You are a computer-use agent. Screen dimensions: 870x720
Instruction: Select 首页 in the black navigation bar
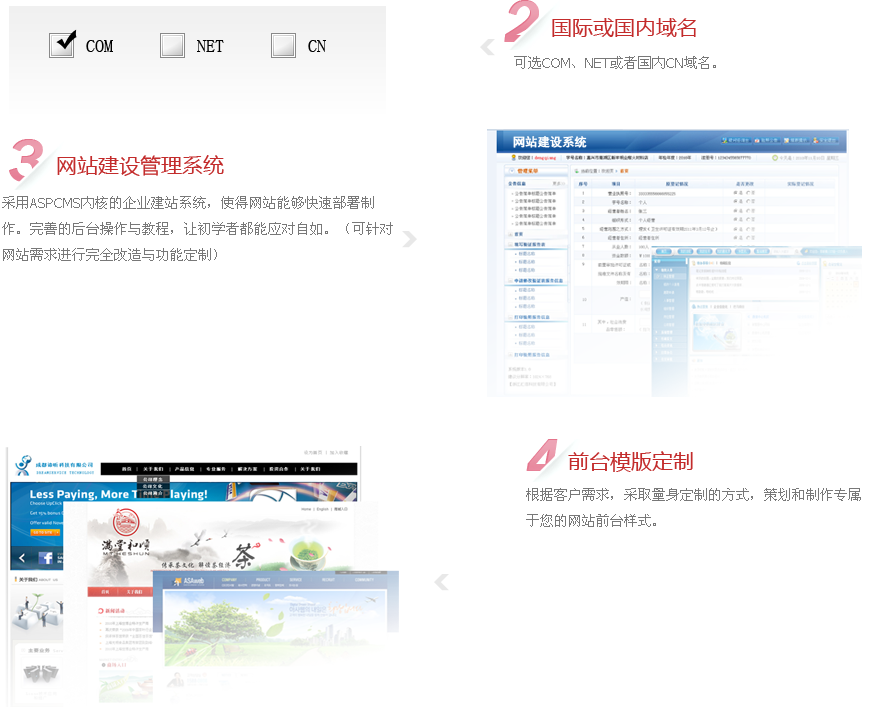point(127,469)
